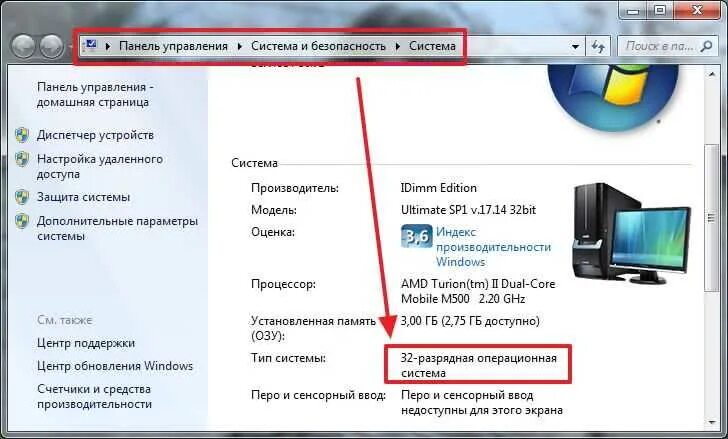The image size is (728, 439).
Task: Click shield icon next to Защита системы
Action: [x=22, y=197]
